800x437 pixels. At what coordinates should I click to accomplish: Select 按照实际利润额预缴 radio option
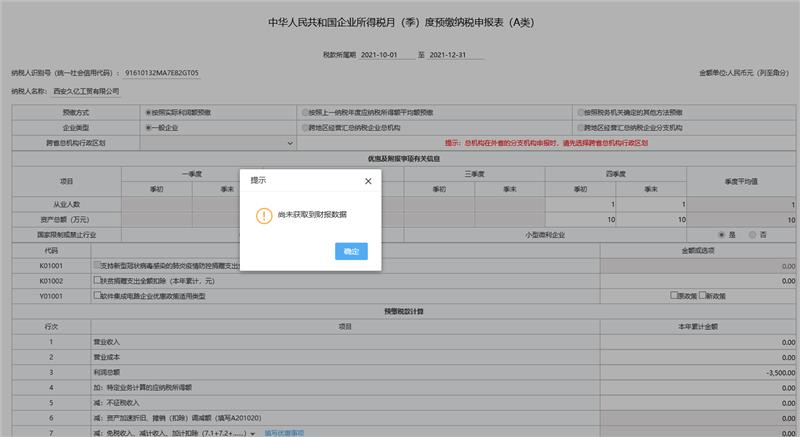[x=149, y=113]
